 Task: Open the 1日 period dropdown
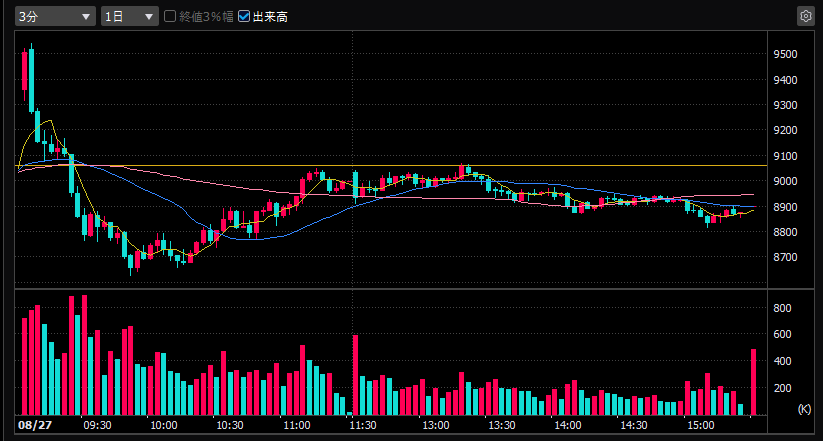point(130,16)
